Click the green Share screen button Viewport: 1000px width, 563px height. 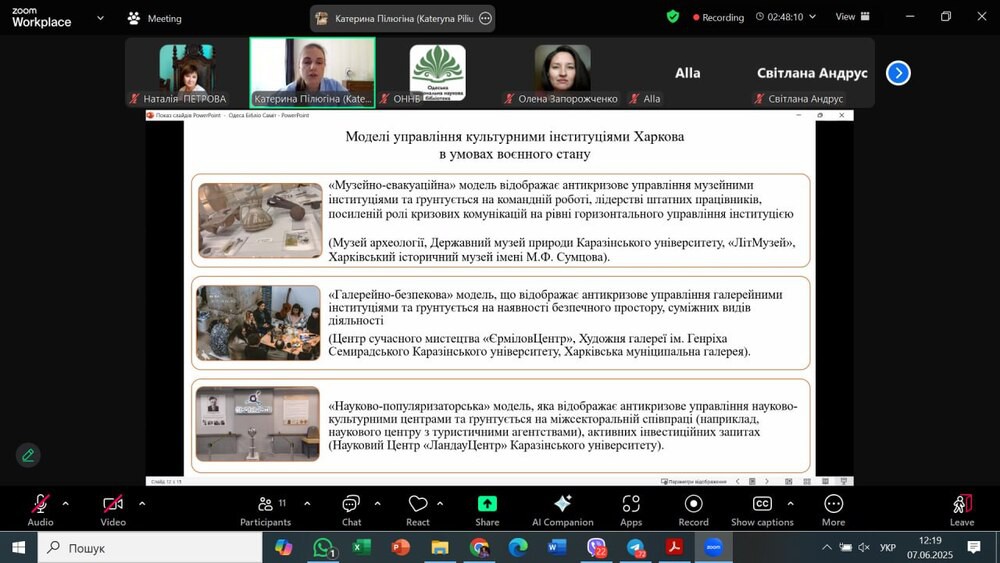[487, 508]
